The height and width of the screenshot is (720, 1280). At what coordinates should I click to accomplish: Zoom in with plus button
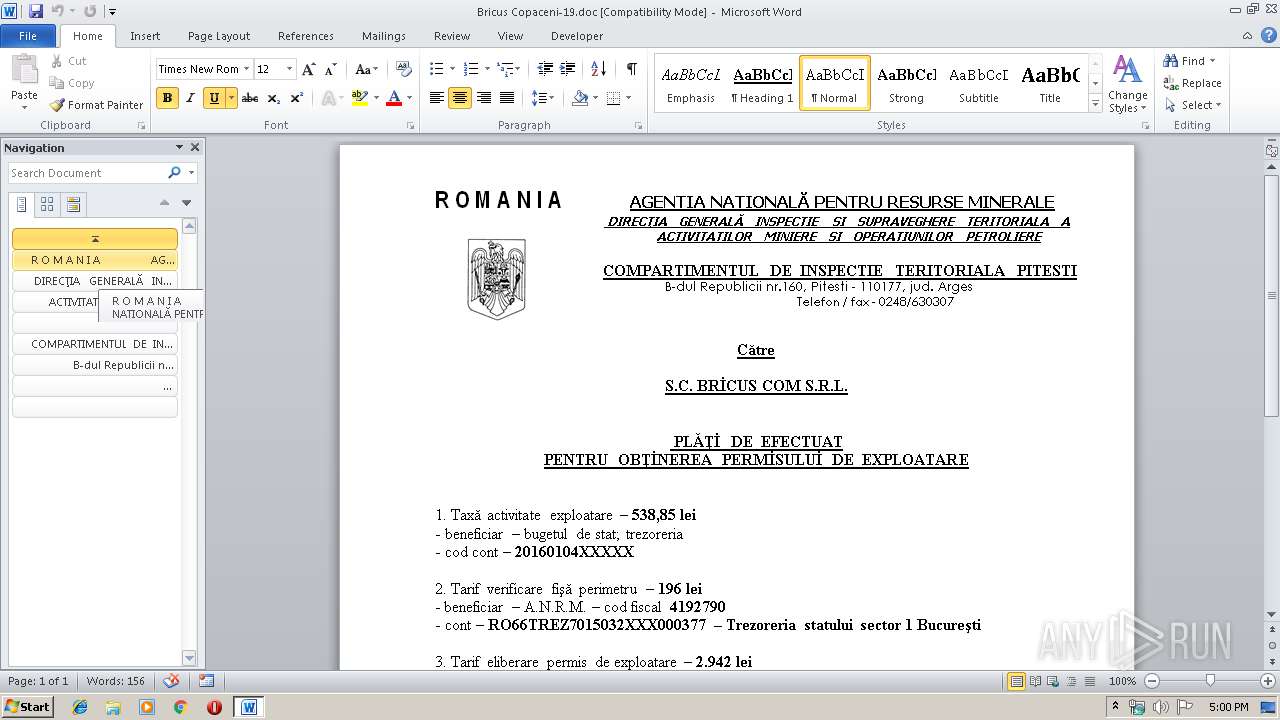1268,681
